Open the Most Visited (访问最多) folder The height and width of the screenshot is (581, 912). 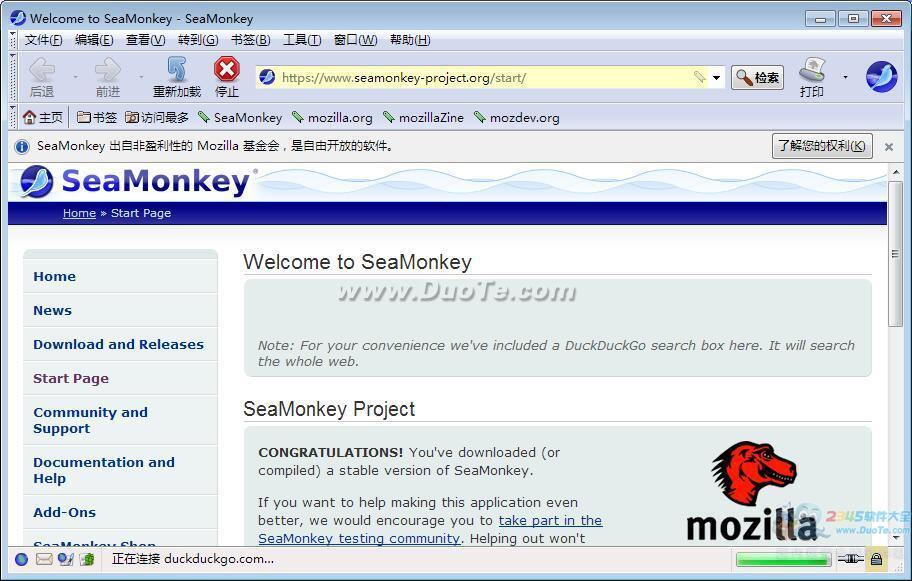[x=156, y=117]
